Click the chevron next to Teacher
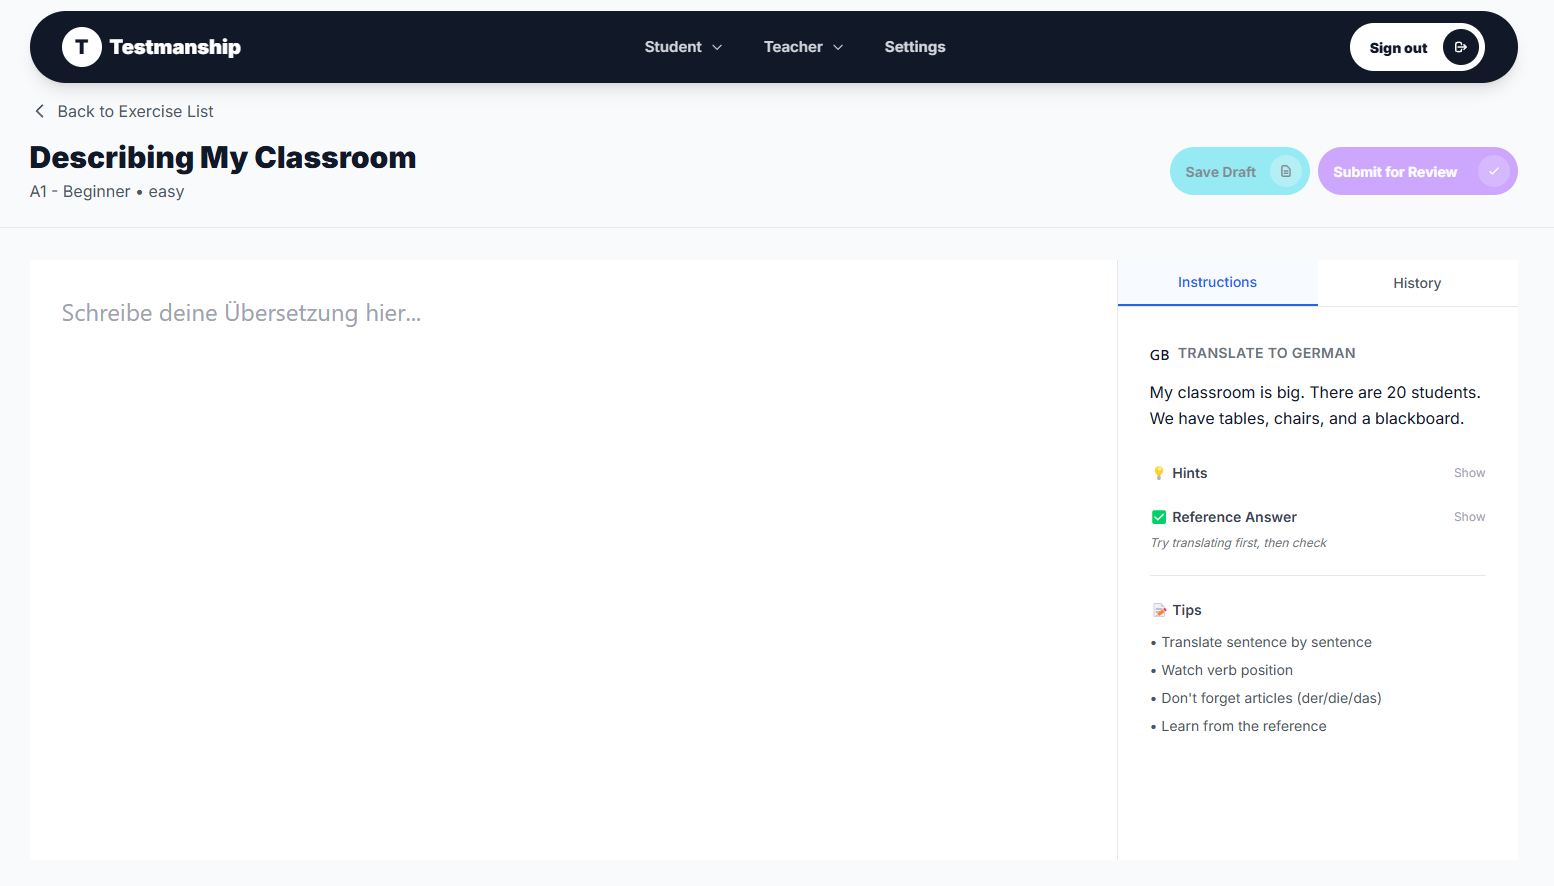Screen dimensions: 1554x886 click(838, 47)
